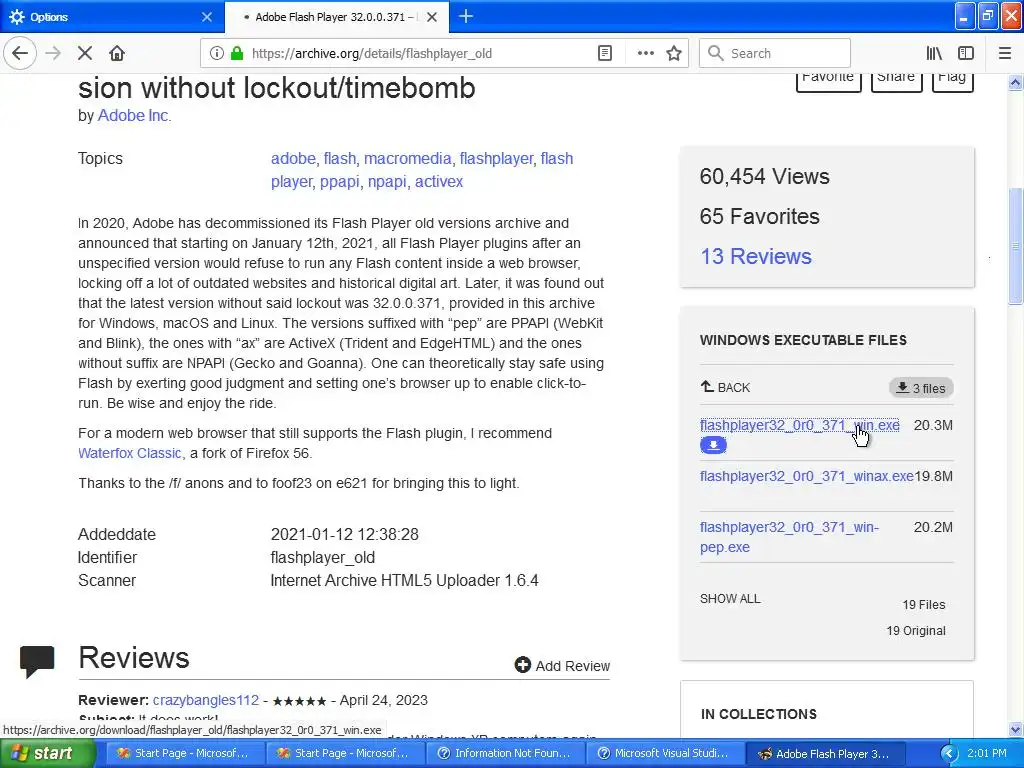Open the adobe topic link
Viewport: 1024px width, 768px height.
(293, 159)
